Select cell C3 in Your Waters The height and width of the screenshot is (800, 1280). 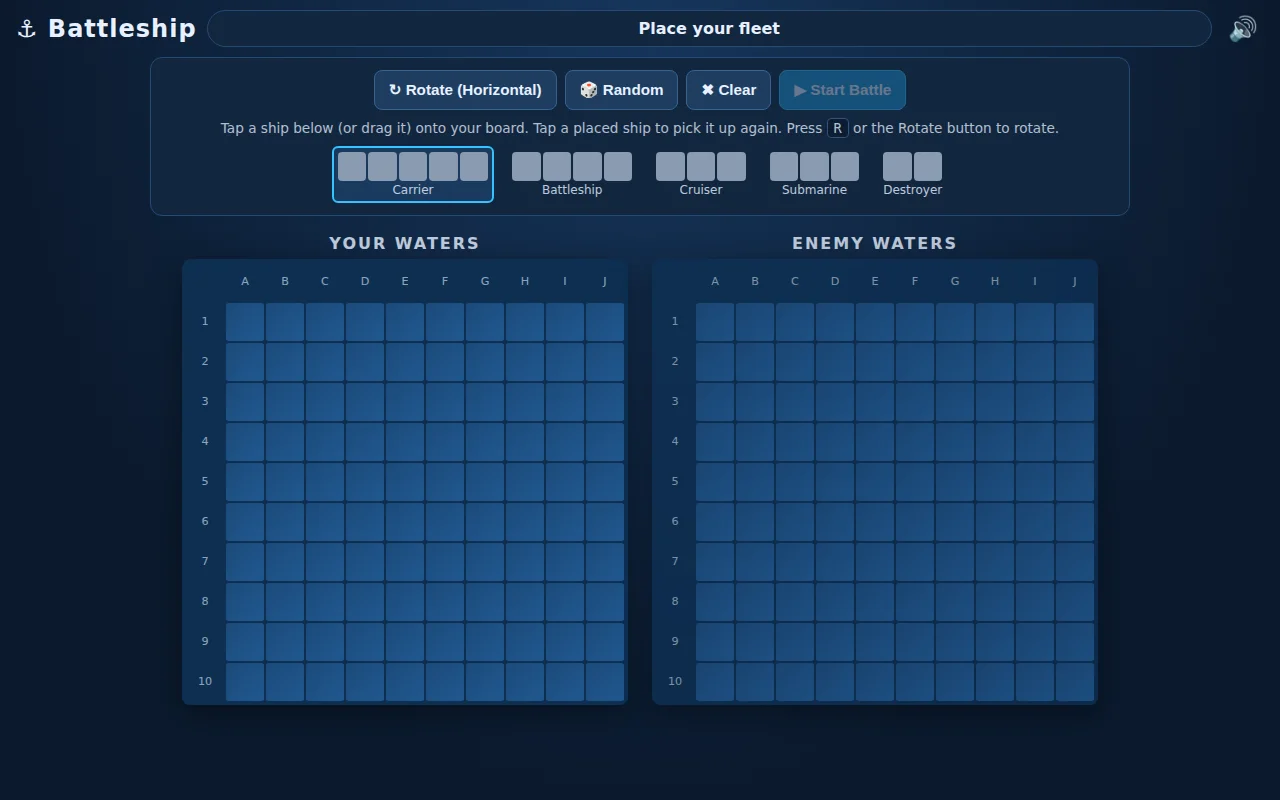325,402
